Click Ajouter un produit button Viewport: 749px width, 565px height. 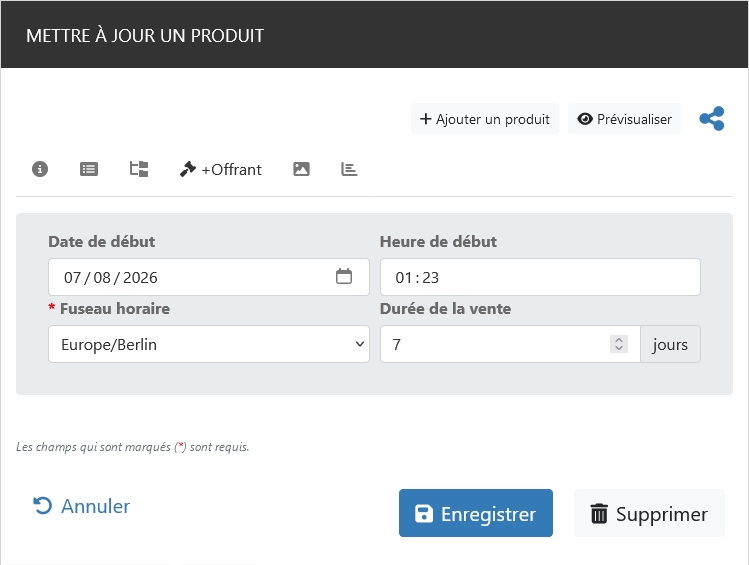click(x=485, y=119)
